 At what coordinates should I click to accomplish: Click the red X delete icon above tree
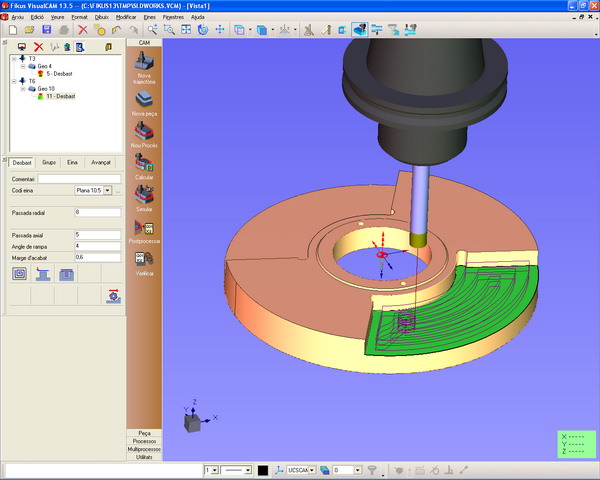pos(38,46)
